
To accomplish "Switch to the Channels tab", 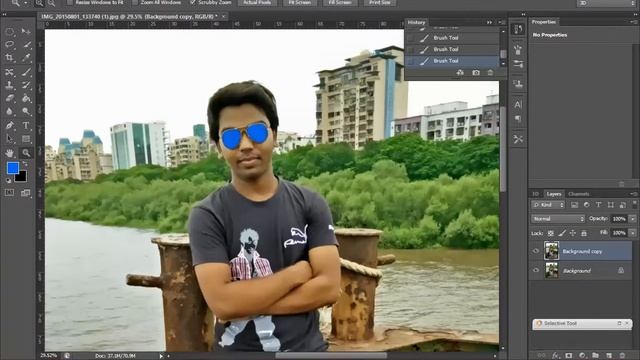I will pyautogui.click(x=578, y=194).
